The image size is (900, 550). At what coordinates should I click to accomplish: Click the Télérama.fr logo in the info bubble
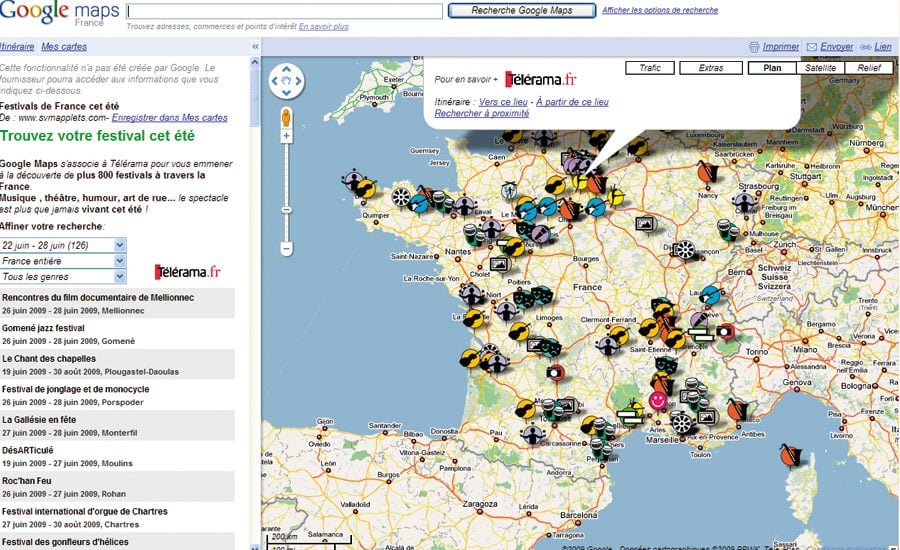tap(540, 79)
